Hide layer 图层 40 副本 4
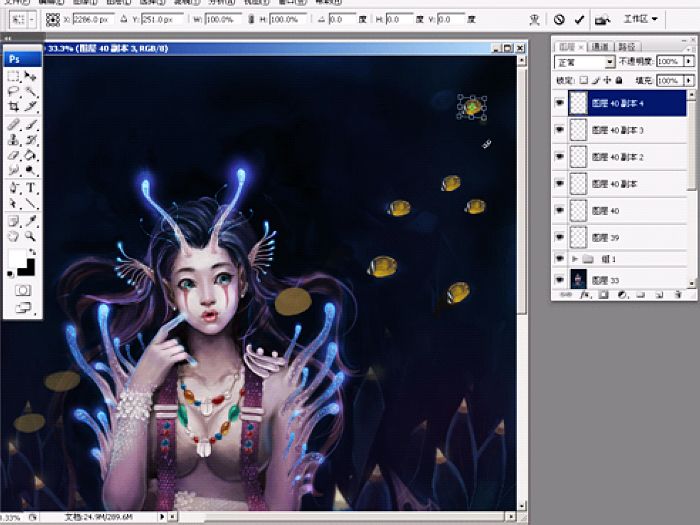This screenshot has width=700, height=525. tap(559, 103)
